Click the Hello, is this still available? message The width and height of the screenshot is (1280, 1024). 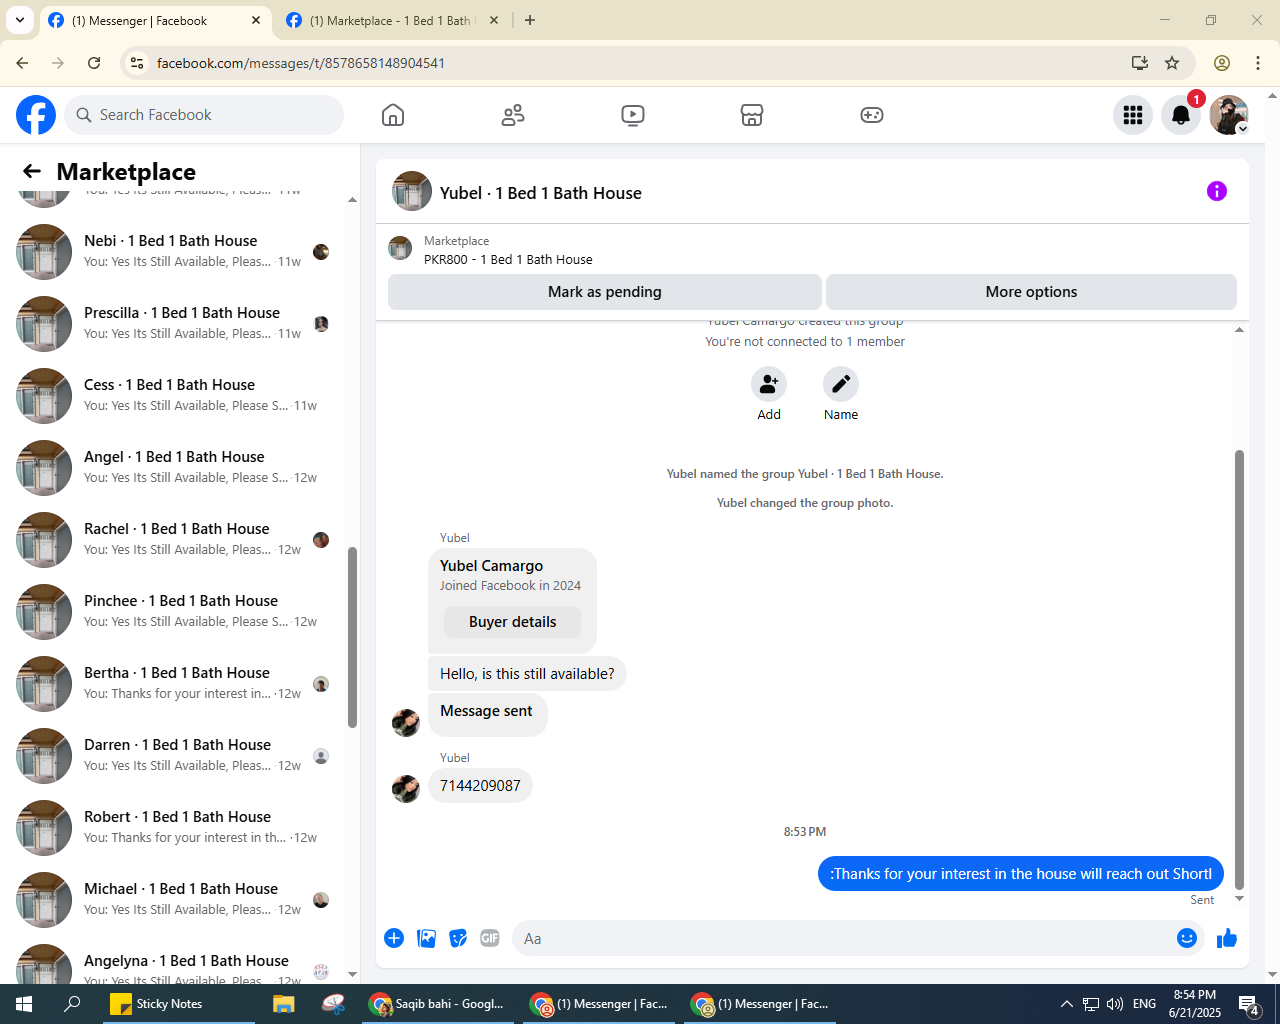pos(527,674)
